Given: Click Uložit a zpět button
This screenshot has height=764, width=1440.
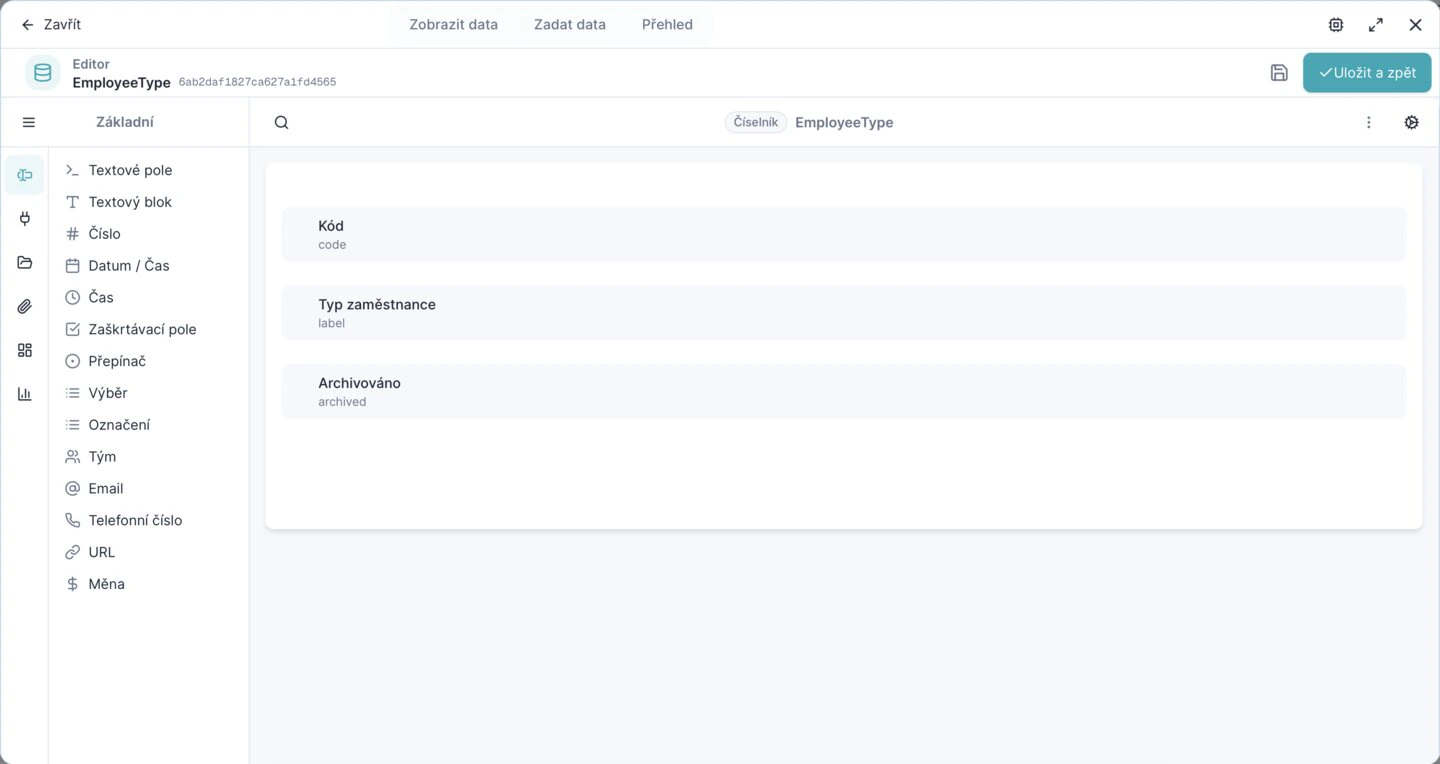Looking at the screenshot, I should [x=1367, y=72].
